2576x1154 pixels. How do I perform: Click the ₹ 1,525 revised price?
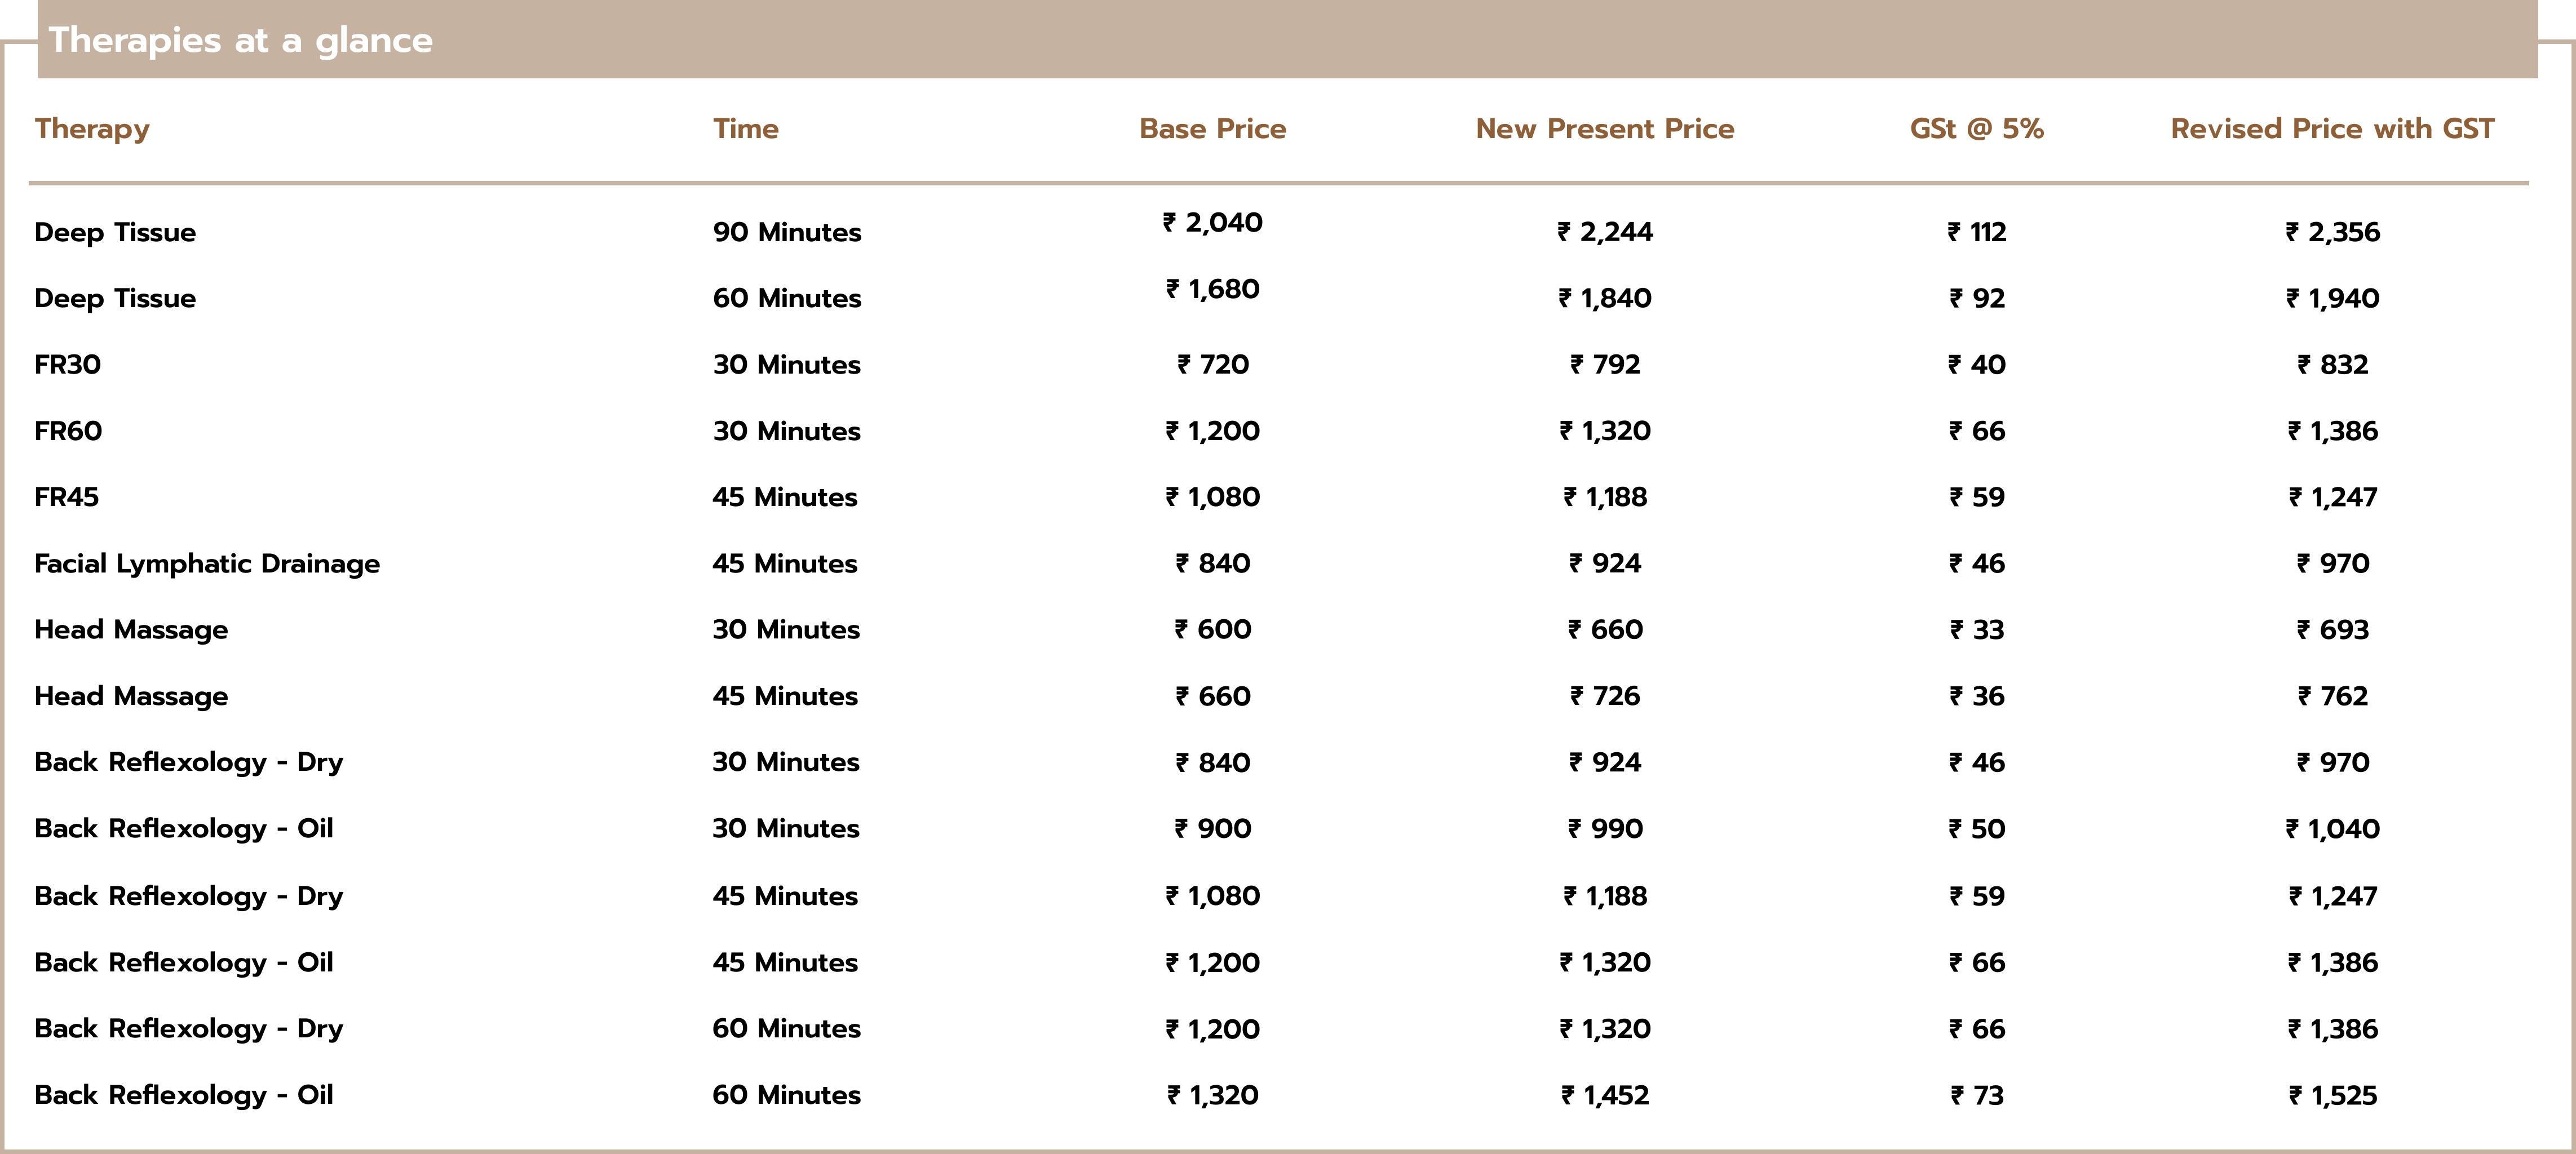[x=2332, y=1095]
